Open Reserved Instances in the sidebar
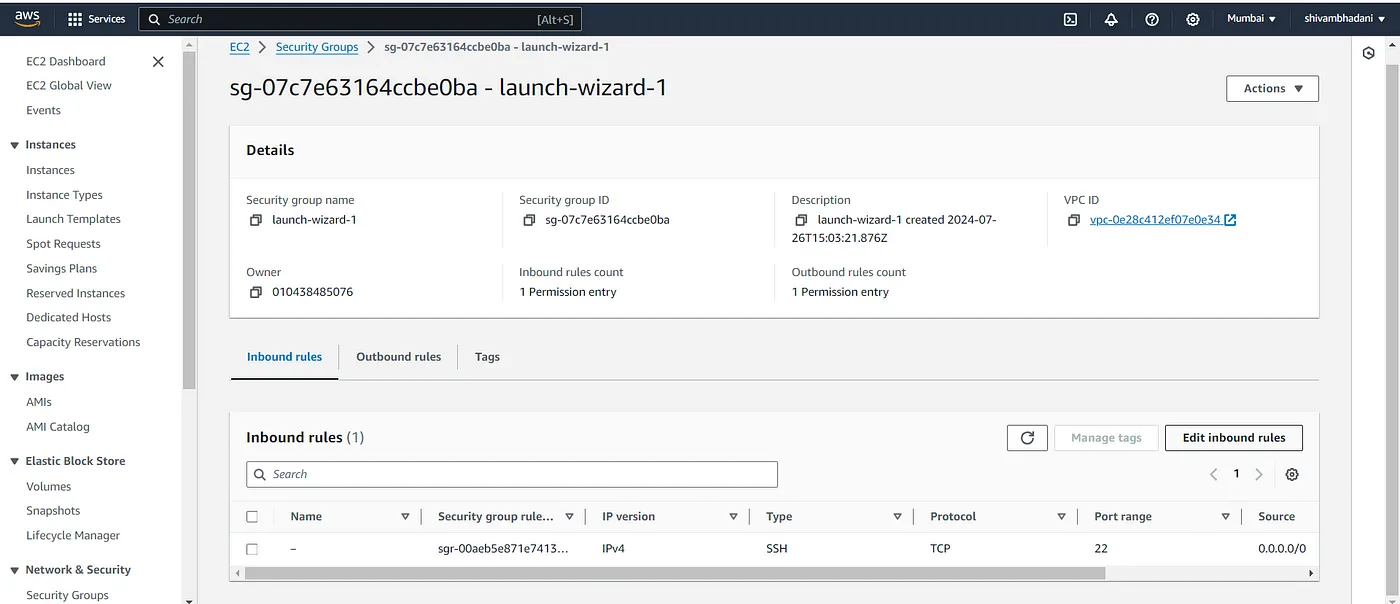This screenshot has height=604, width=1400. tap(75, 294)
